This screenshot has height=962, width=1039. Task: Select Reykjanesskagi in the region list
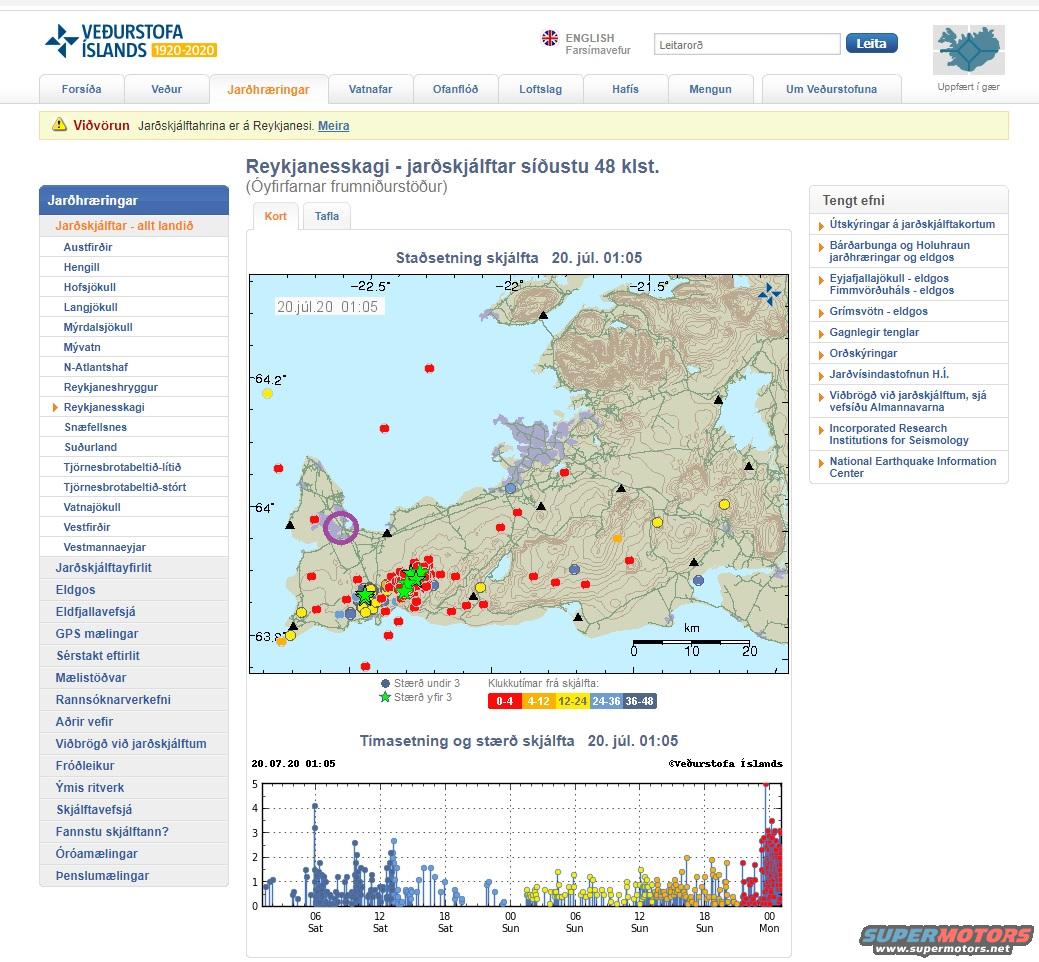coord(104,407)
